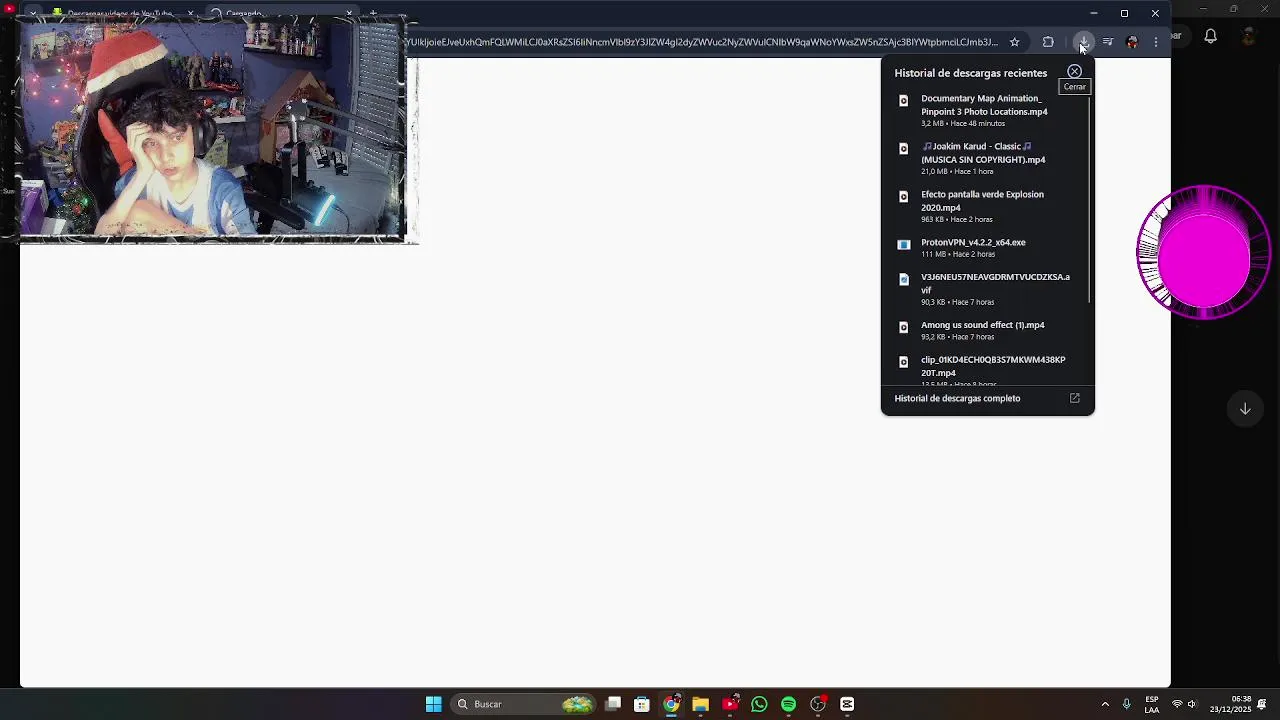This screenshot has width=1280, height=720.
Task: Open Chrome three-dot menu
Action: [1156, 42]
